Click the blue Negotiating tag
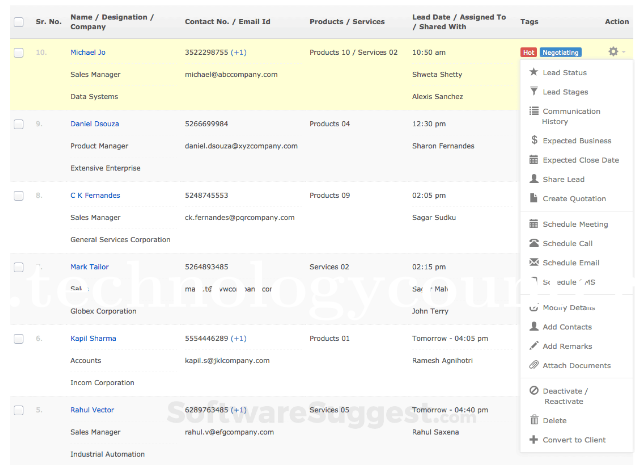Image resolution: width=635 pixels, height=465 pixels. 560,52
